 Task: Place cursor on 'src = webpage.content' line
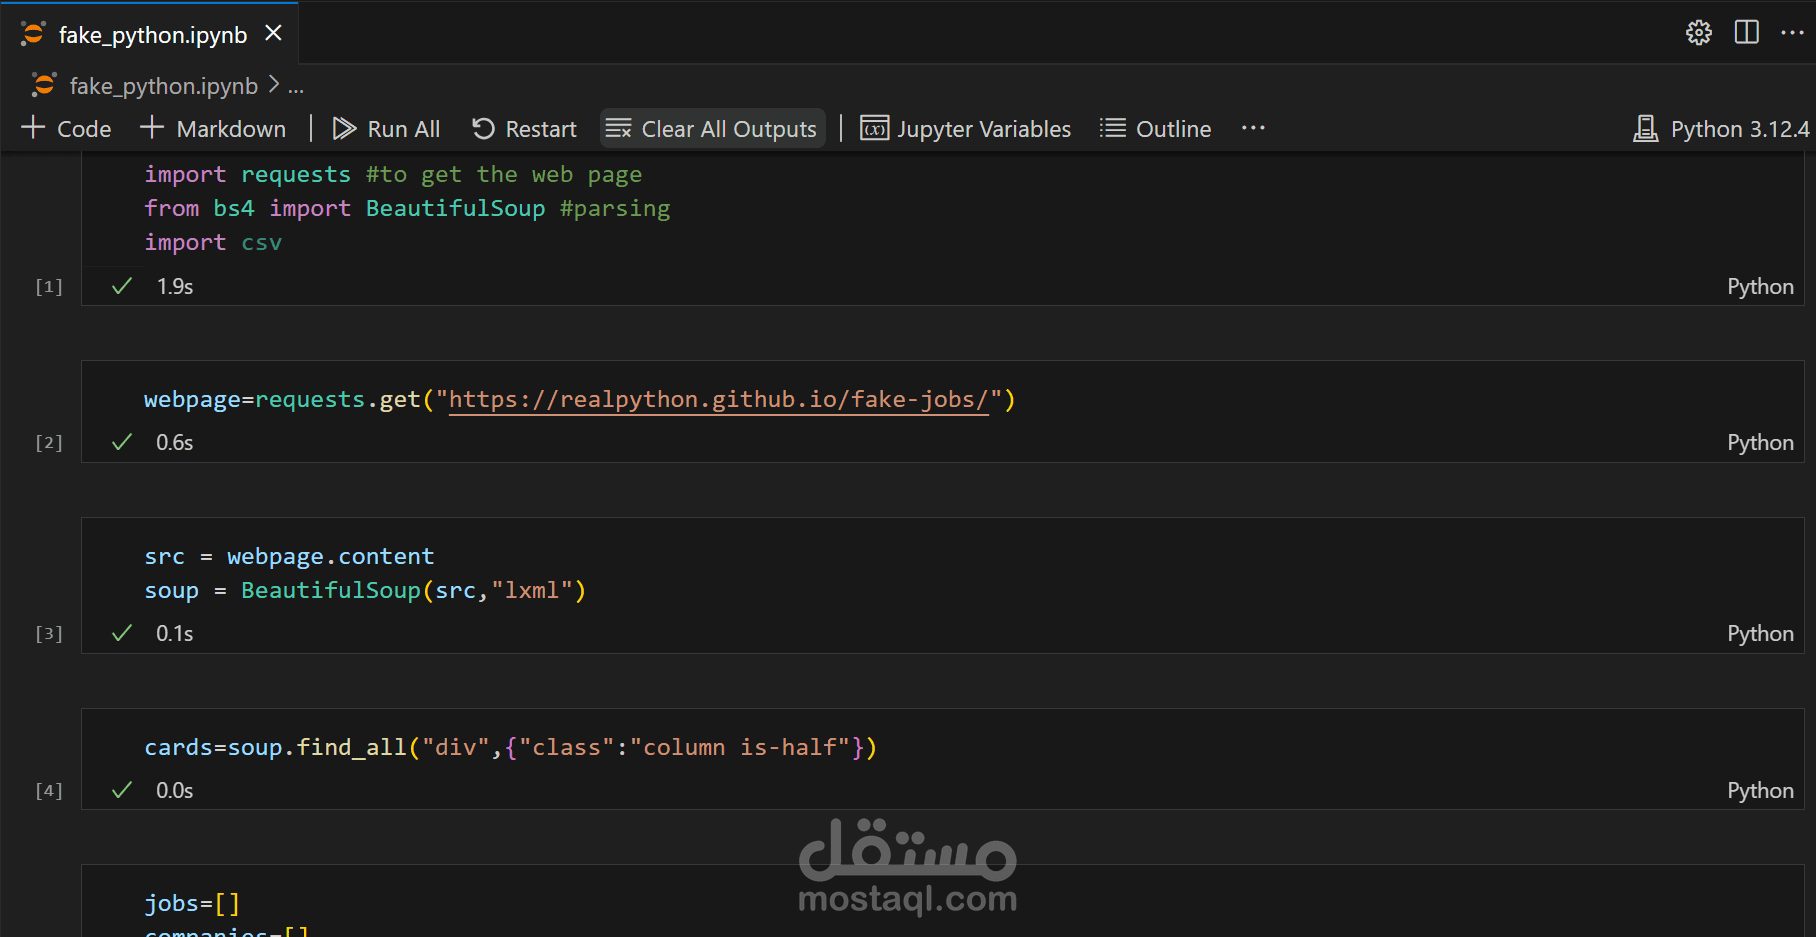pyautogui.click(x=289, y=557)
